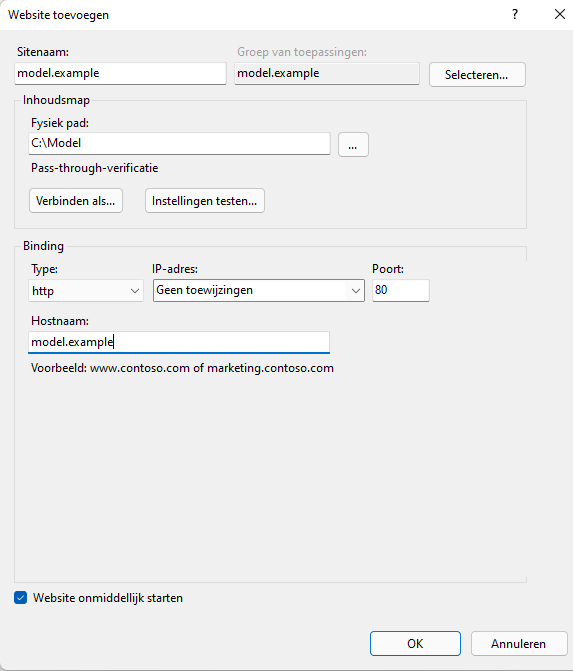Click the Selecteren... button
Viewport: 573px width, 671px height.
point(477,75)
